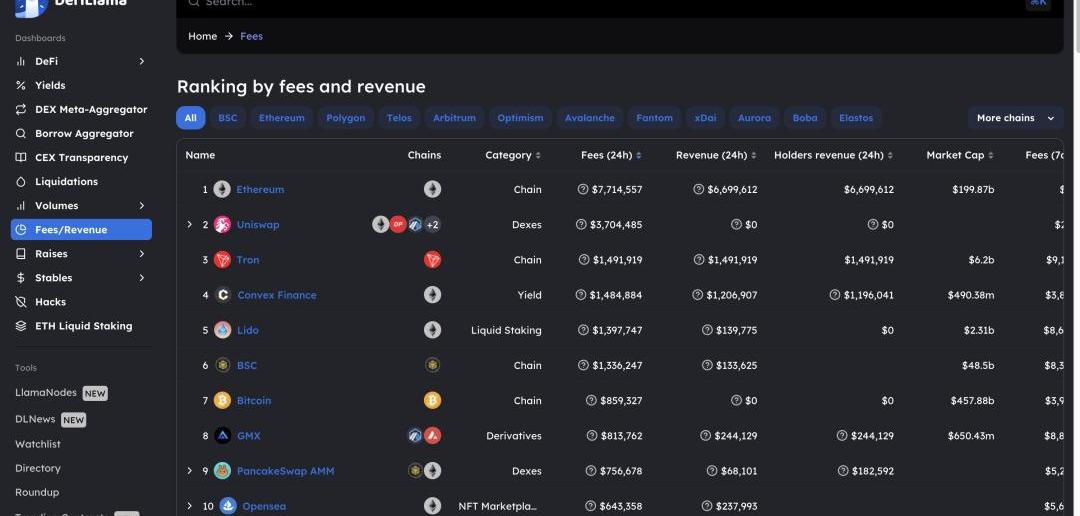Open the More chains dropdown

coord(1014,118)
